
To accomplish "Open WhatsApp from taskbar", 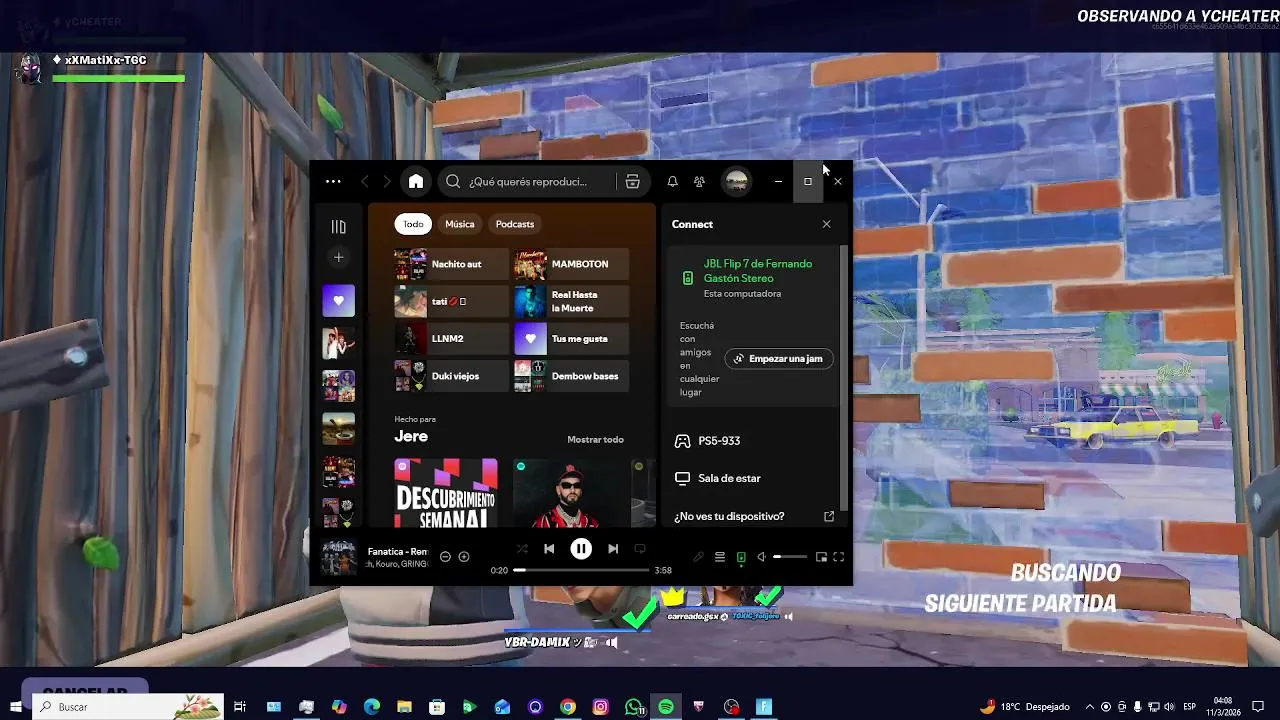I will [x=633, y=707].
